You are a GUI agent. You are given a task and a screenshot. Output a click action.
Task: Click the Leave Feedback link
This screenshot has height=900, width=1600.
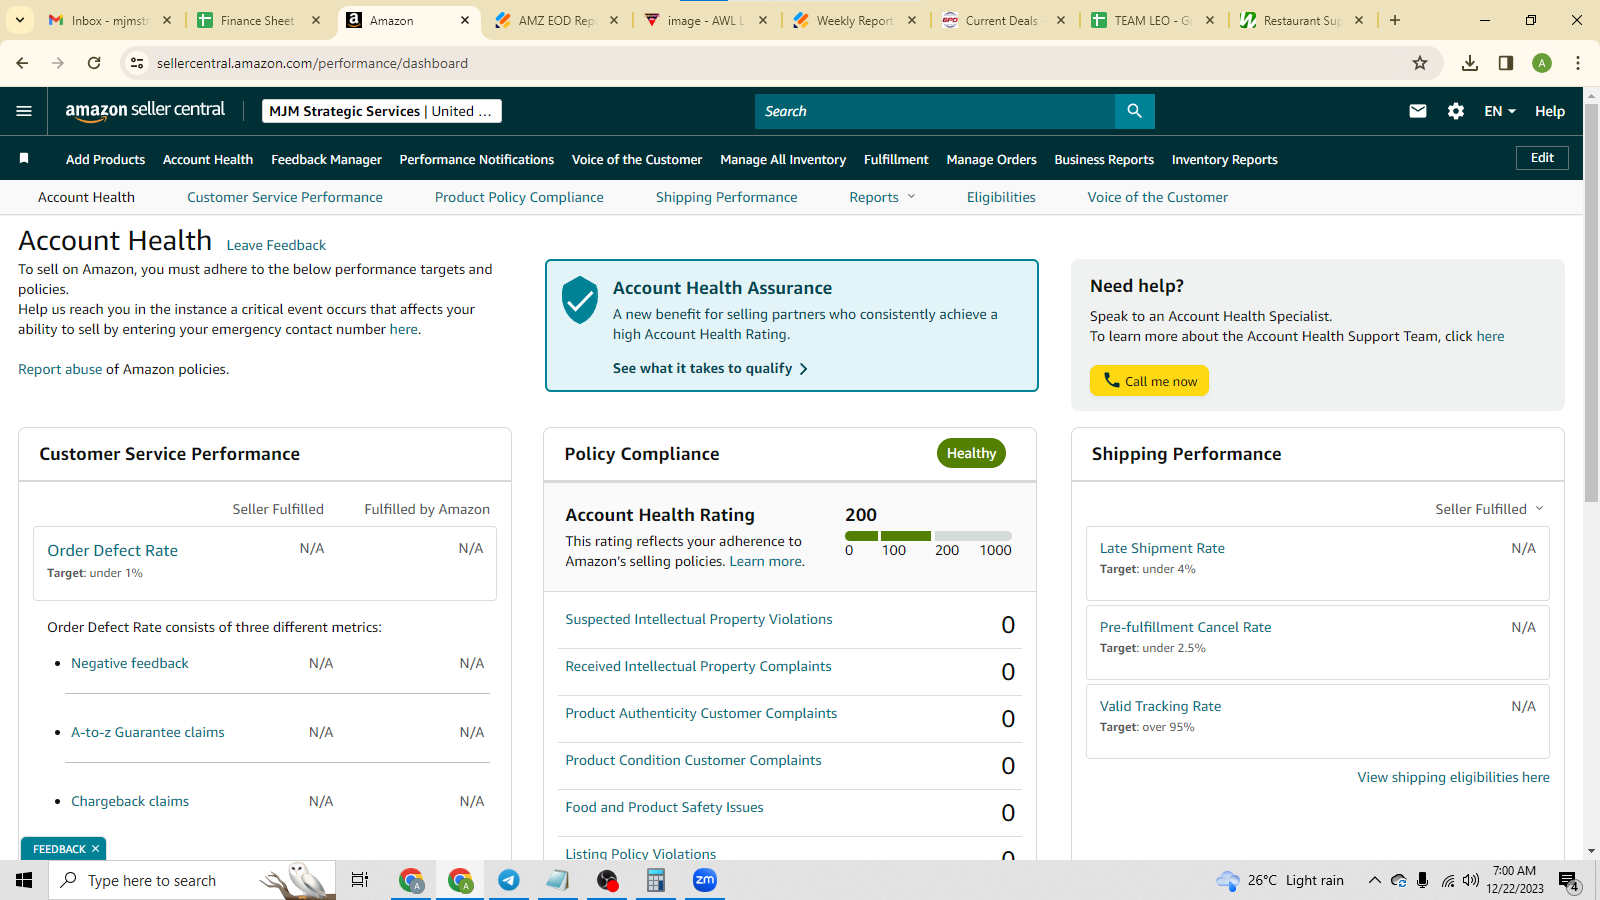pyautogui.click(x=276, y=245)
